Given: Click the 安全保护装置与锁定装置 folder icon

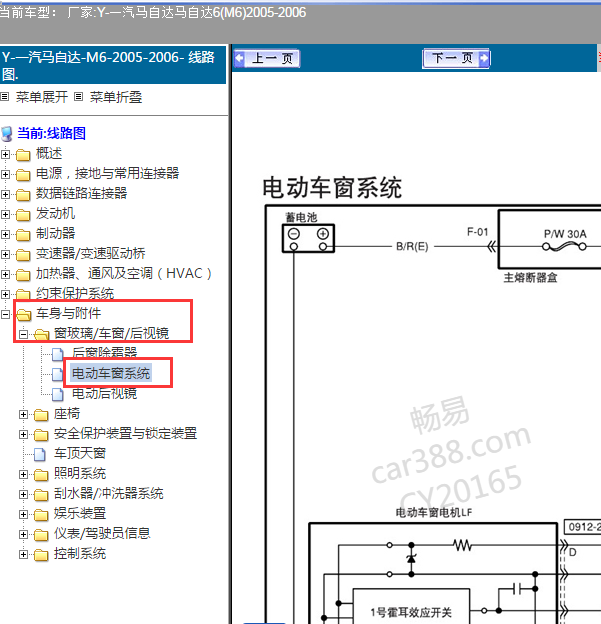Looking at the screenshot, I should pos(41,435).
